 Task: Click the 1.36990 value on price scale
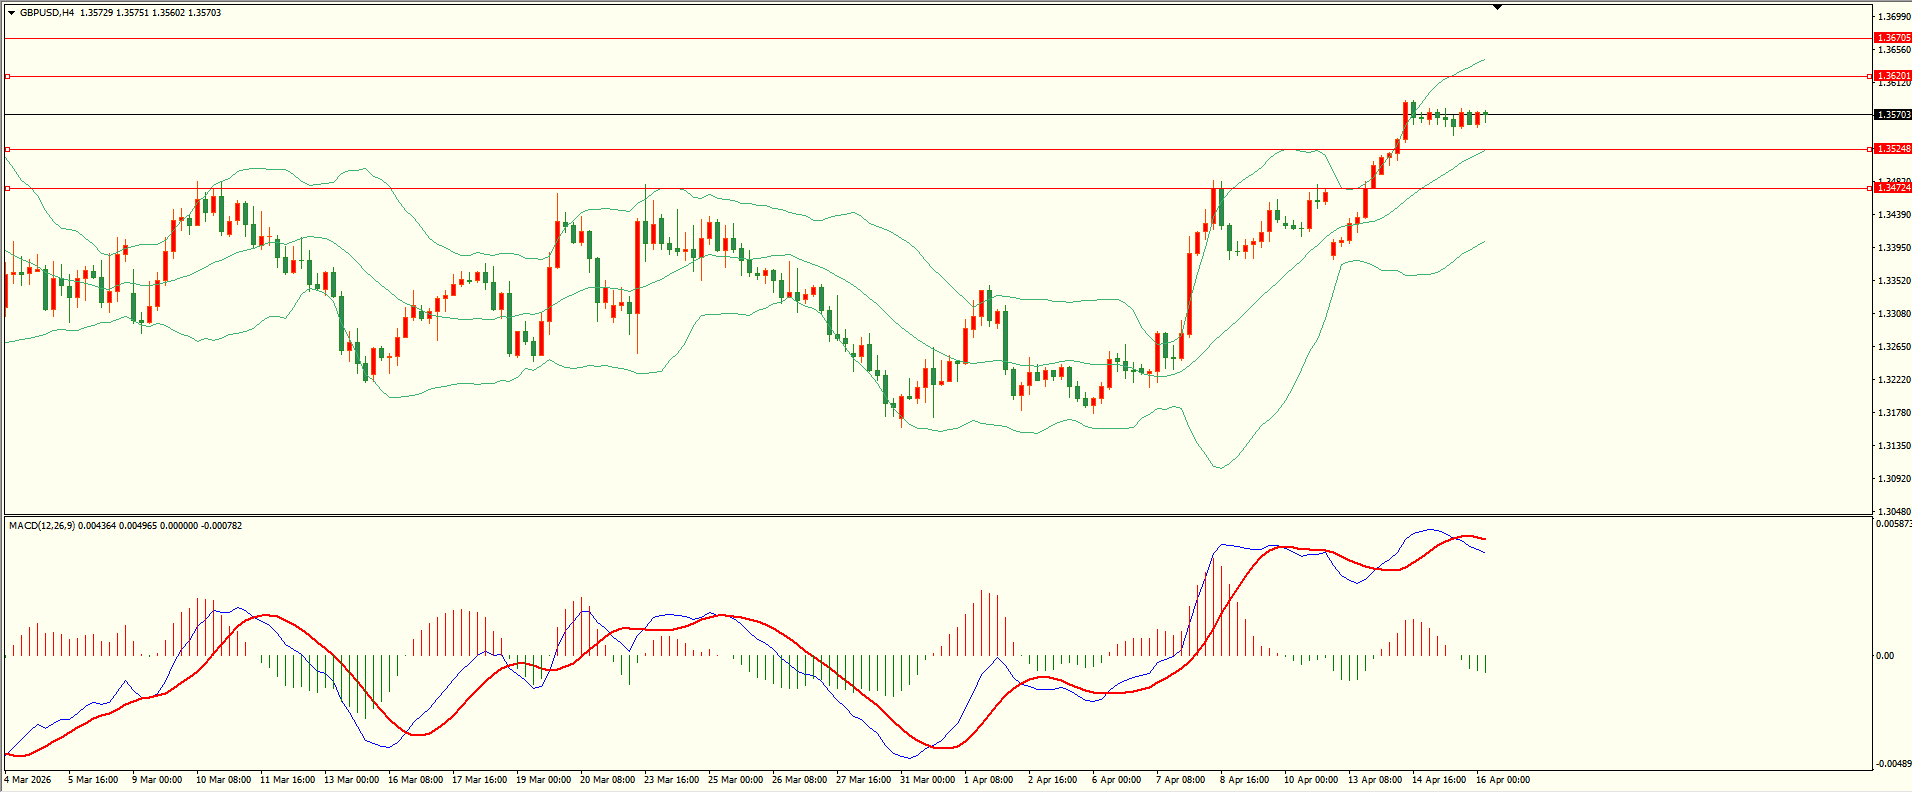pyautogui.click(x=1894, y=17)
